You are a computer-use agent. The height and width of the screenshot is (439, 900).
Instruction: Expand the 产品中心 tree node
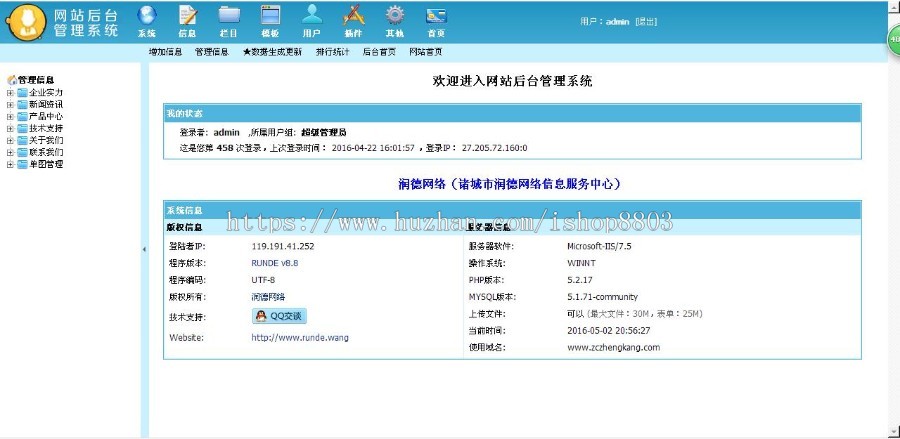click(10, 117)
